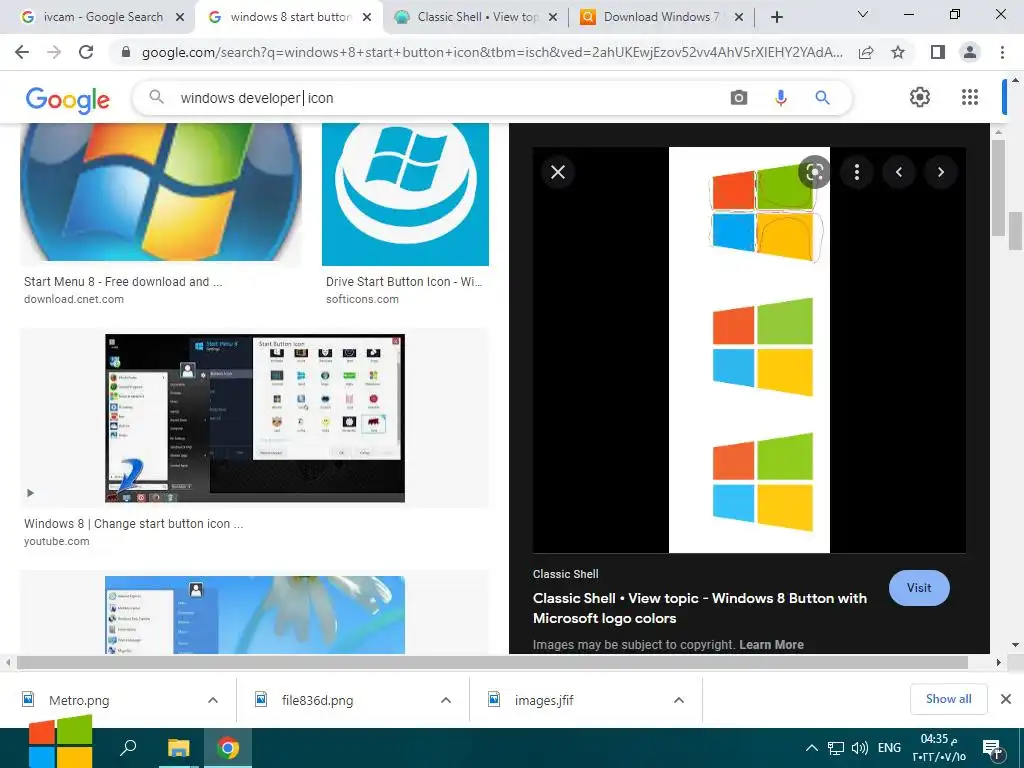Select the blue Drive Start Button thumbnail
1024x768 pixels.
pos(405,194)
